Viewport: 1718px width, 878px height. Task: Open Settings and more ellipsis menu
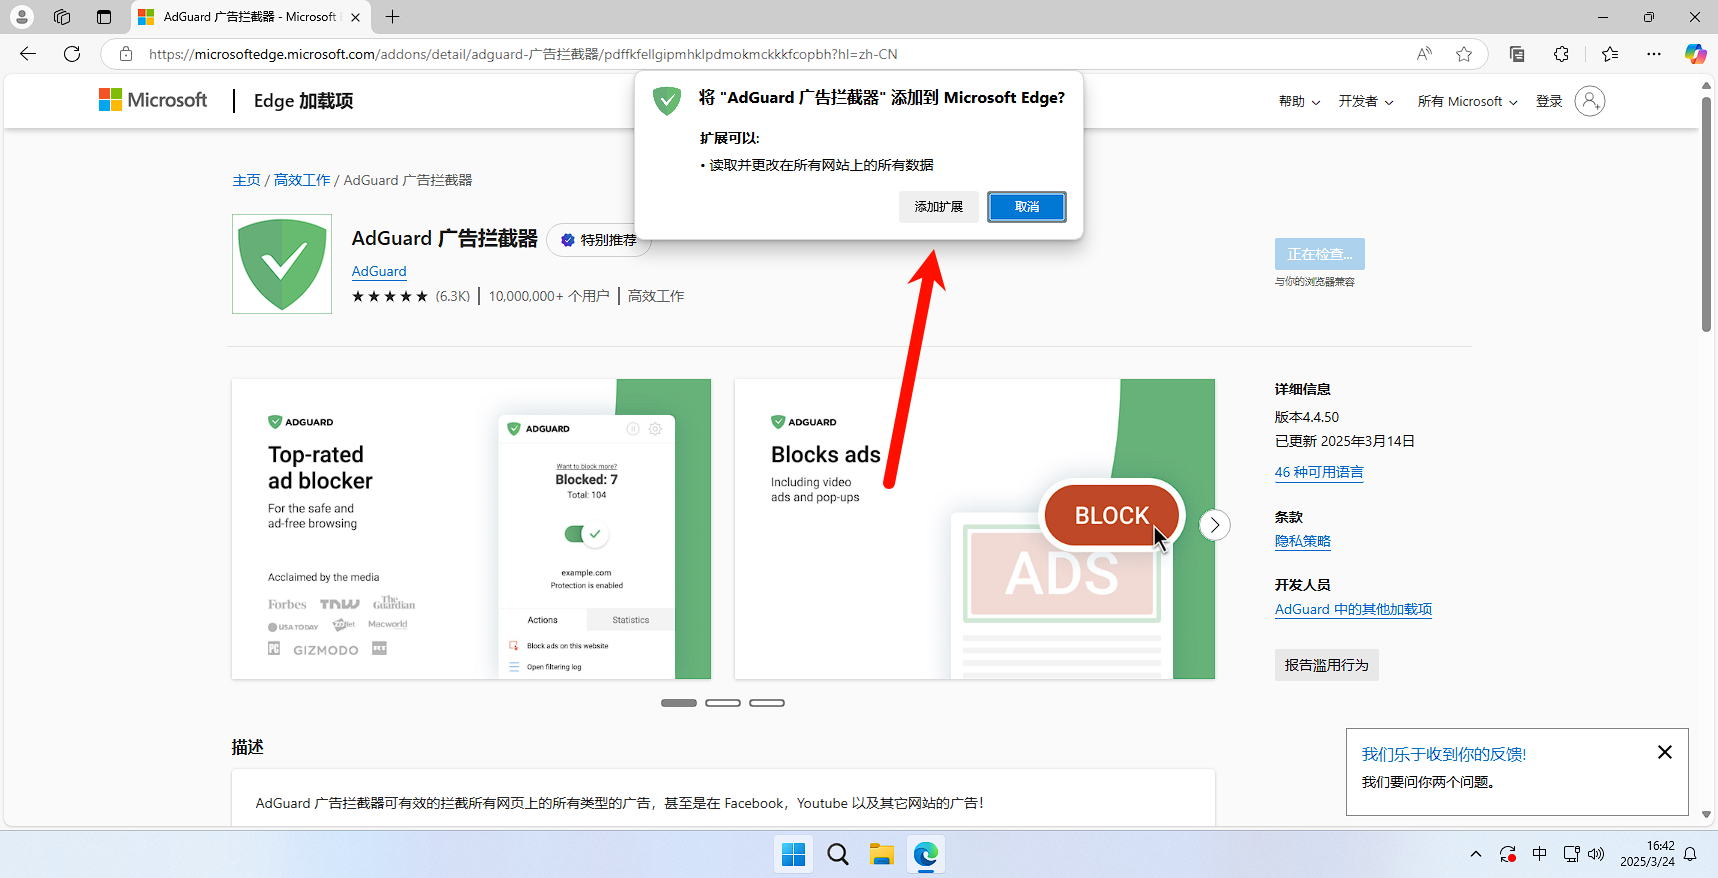click(1654, 54)
